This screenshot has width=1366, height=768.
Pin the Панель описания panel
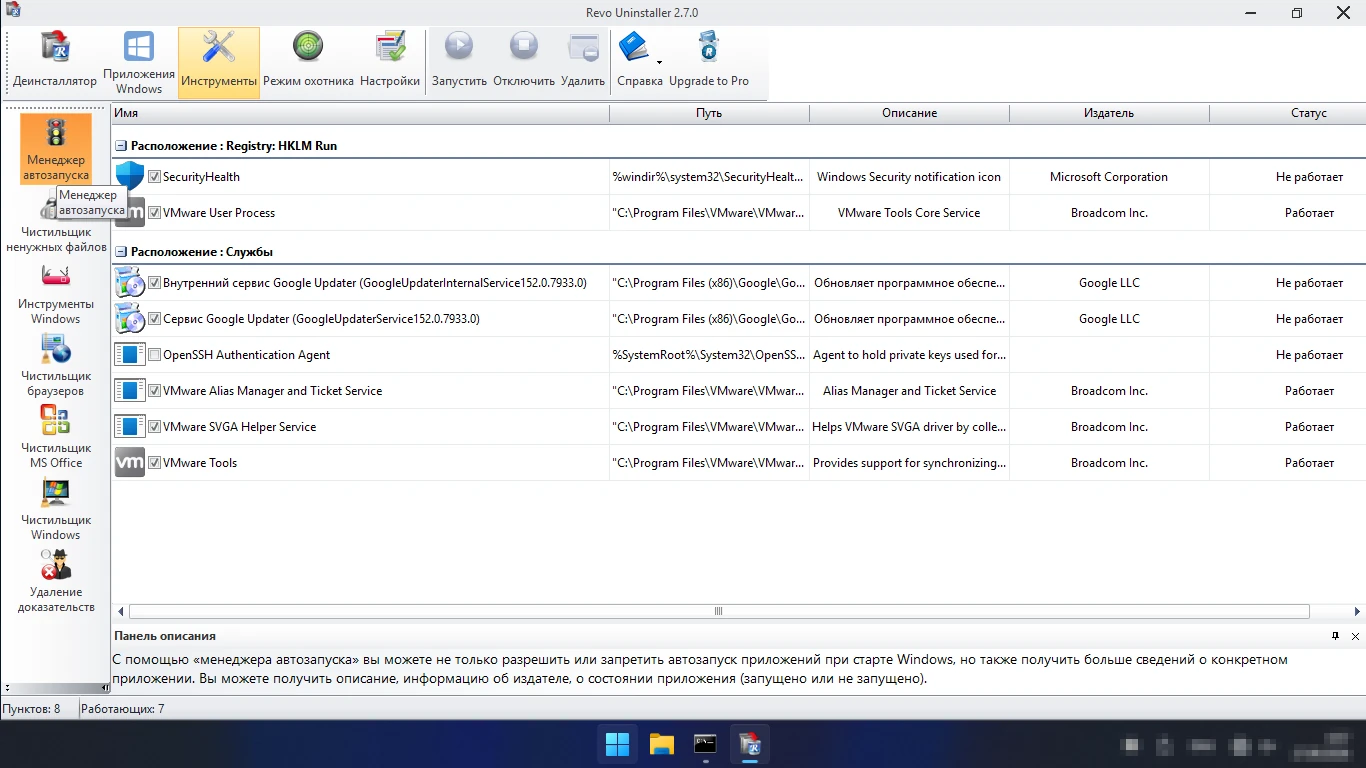(1336, 636)
